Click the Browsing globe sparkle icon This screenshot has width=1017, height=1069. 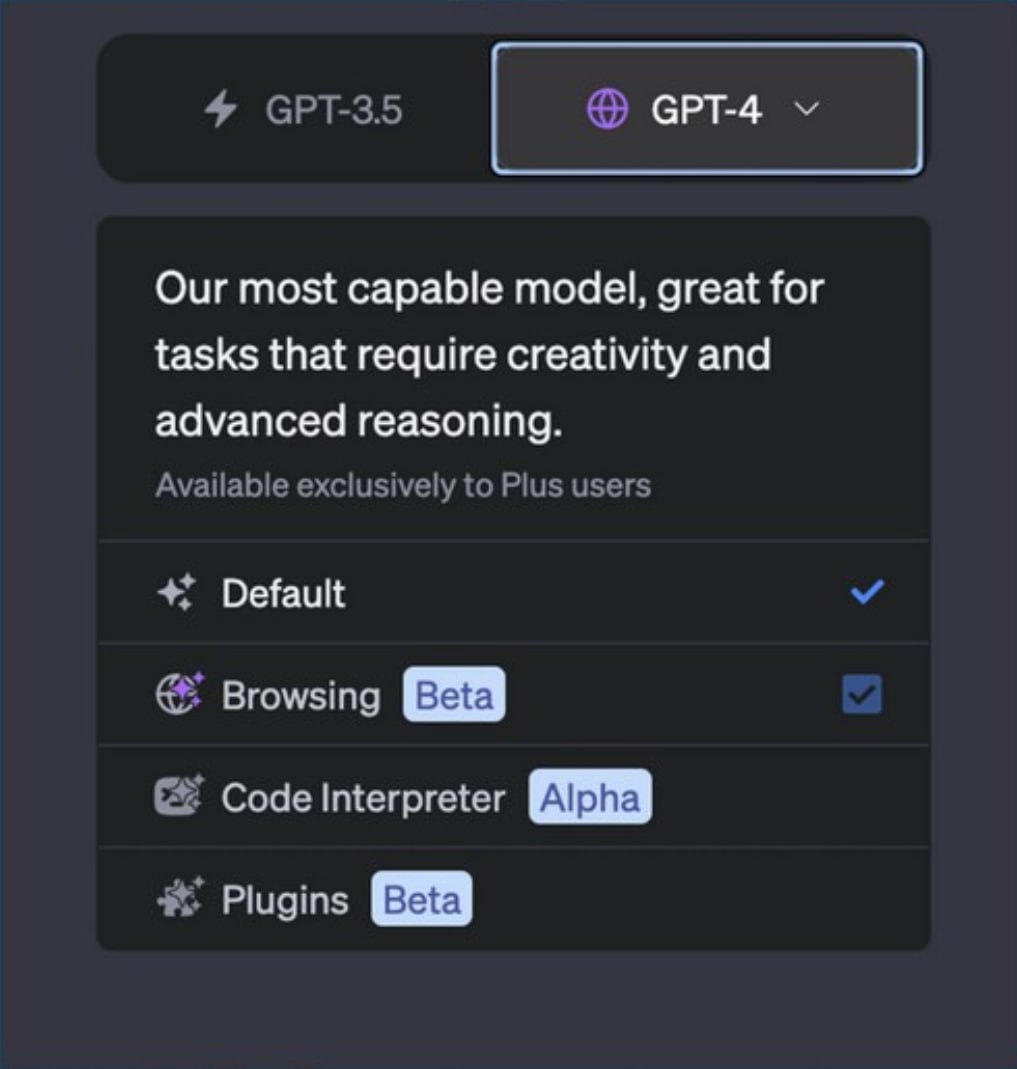click(178, 695)
